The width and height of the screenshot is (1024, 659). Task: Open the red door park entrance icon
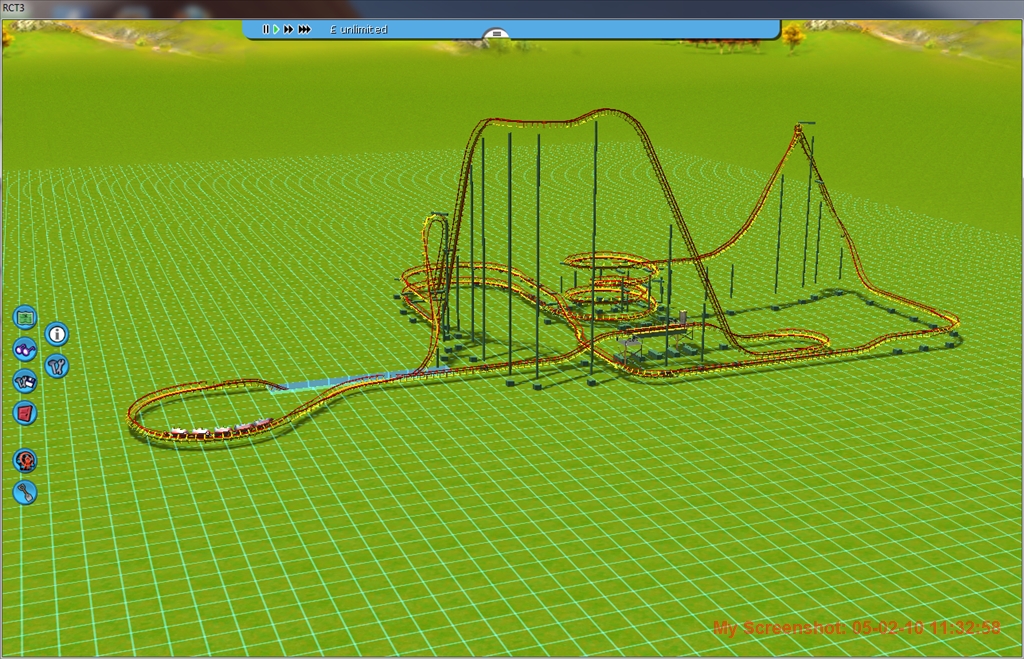point(25,413)
